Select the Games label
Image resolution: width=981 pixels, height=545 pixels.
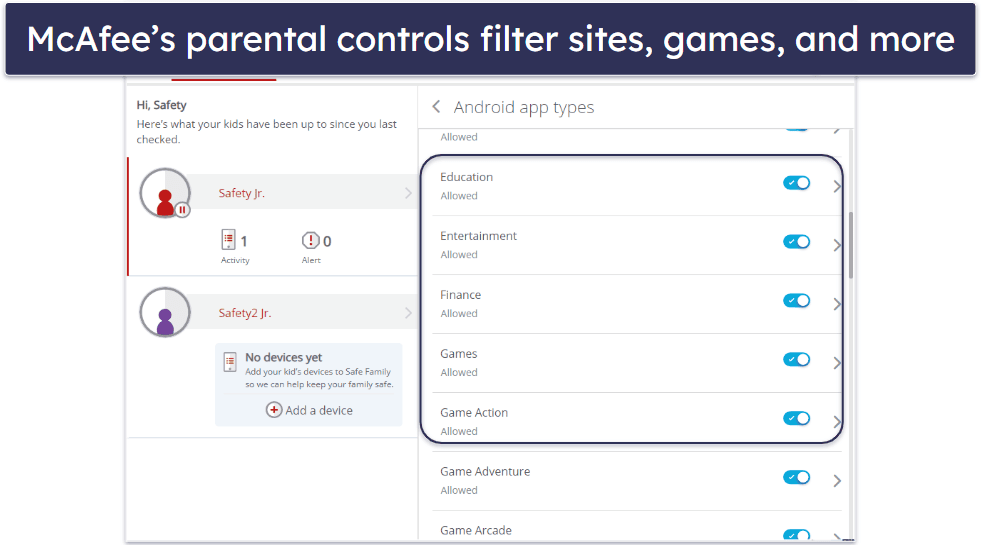pyautogui.click(x=459, y=354)
